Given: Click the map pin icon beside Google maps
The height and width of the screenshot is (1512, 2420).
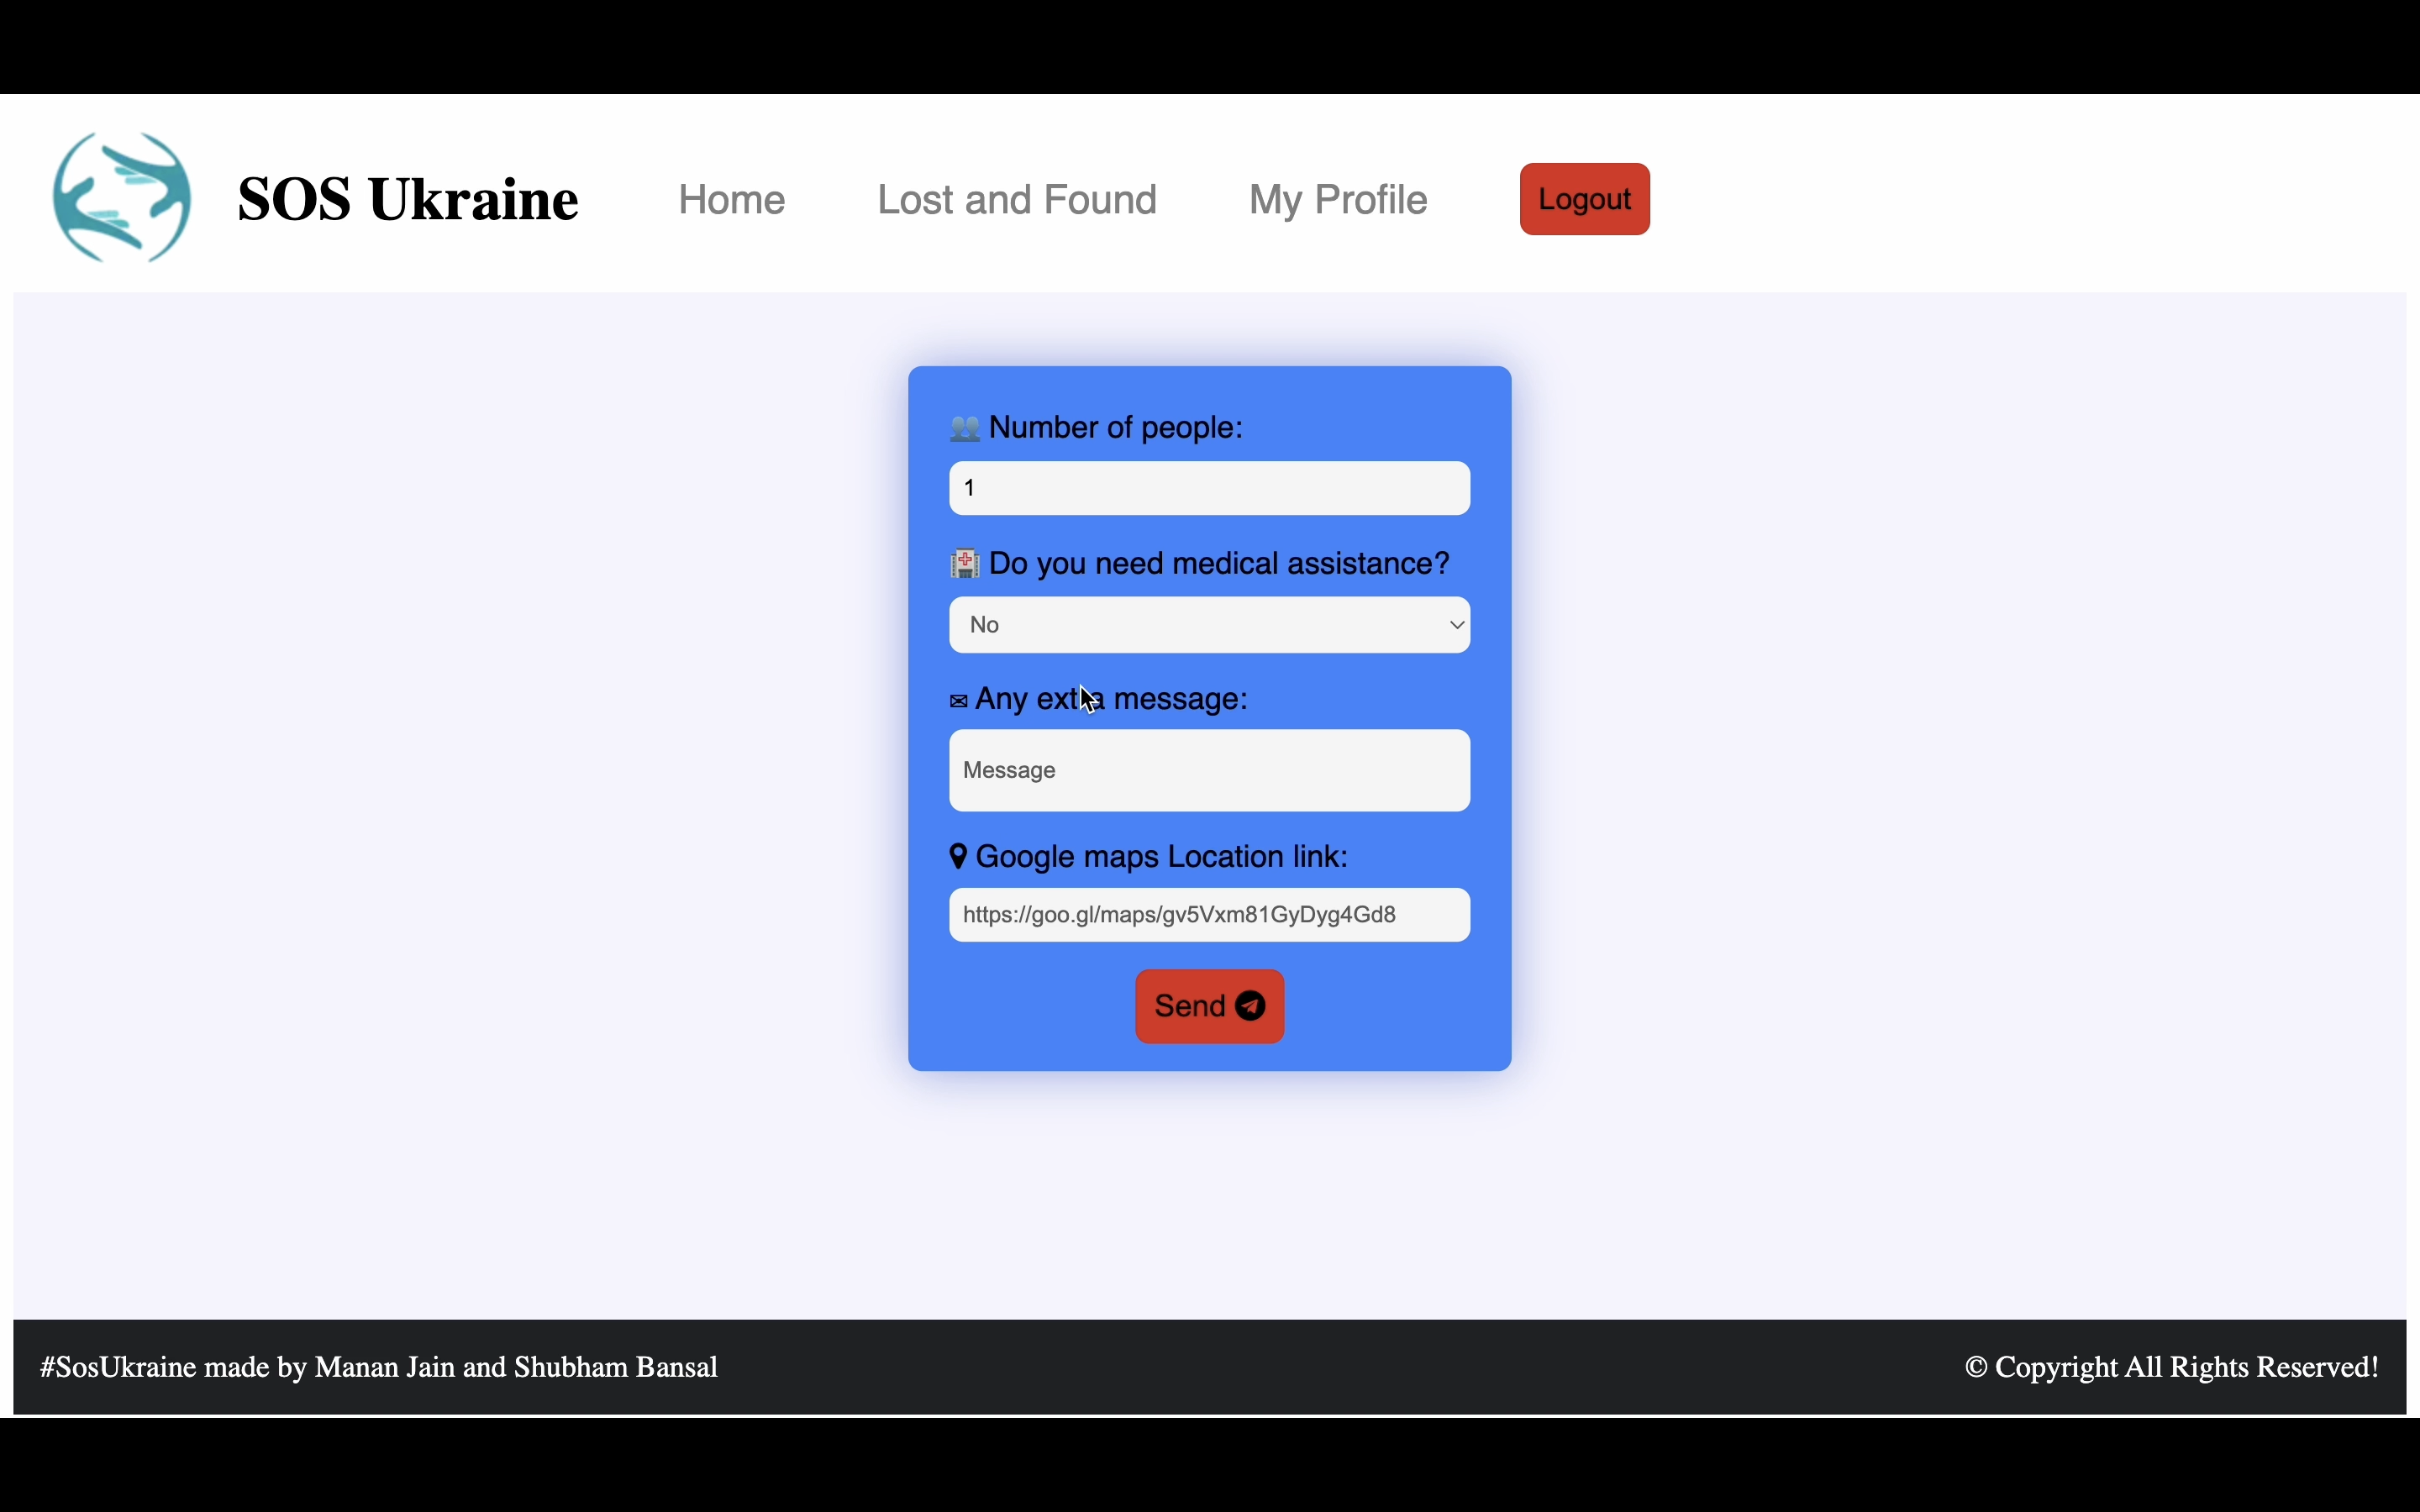Looking at the screenshot, I should click(958, 857).
